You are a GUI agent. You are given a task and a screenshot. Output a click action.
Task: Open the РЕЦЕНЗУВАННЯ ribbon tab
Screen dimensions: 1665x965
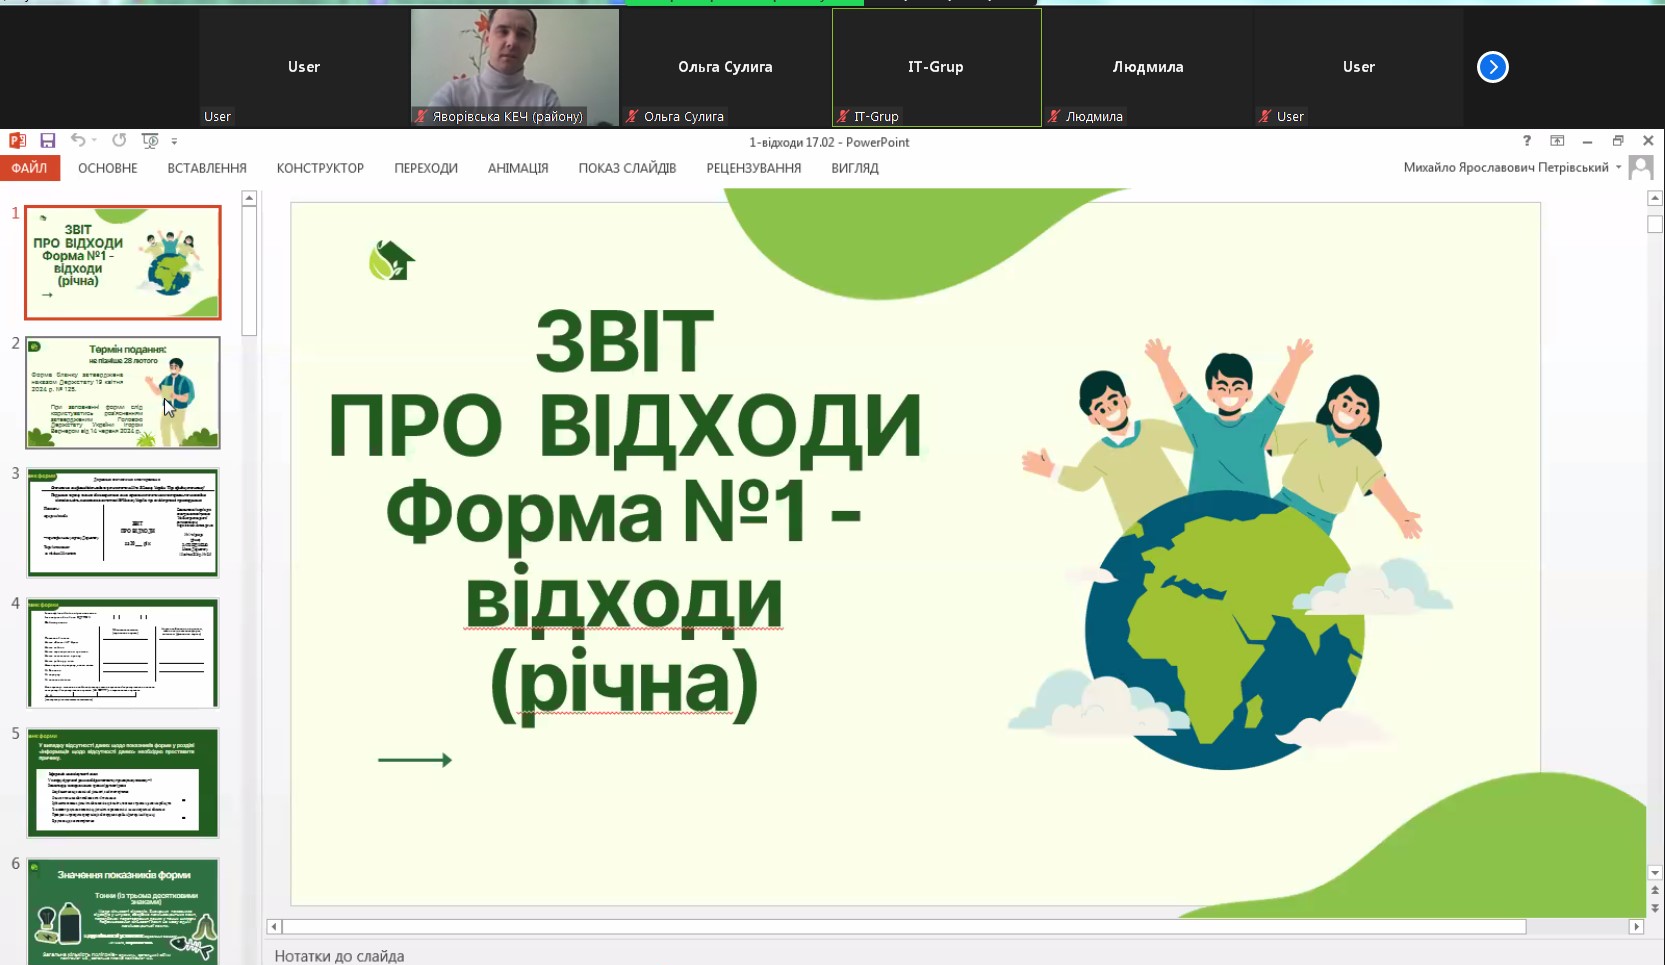tap(754, 168)
